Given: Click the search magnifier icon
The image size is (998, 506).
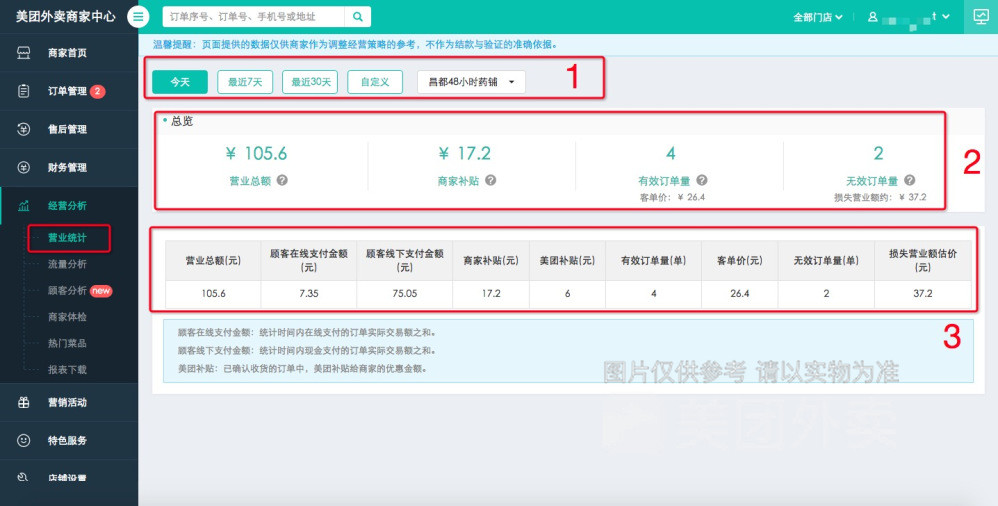Looking at the screenshot, I should [x=357, y=17].
